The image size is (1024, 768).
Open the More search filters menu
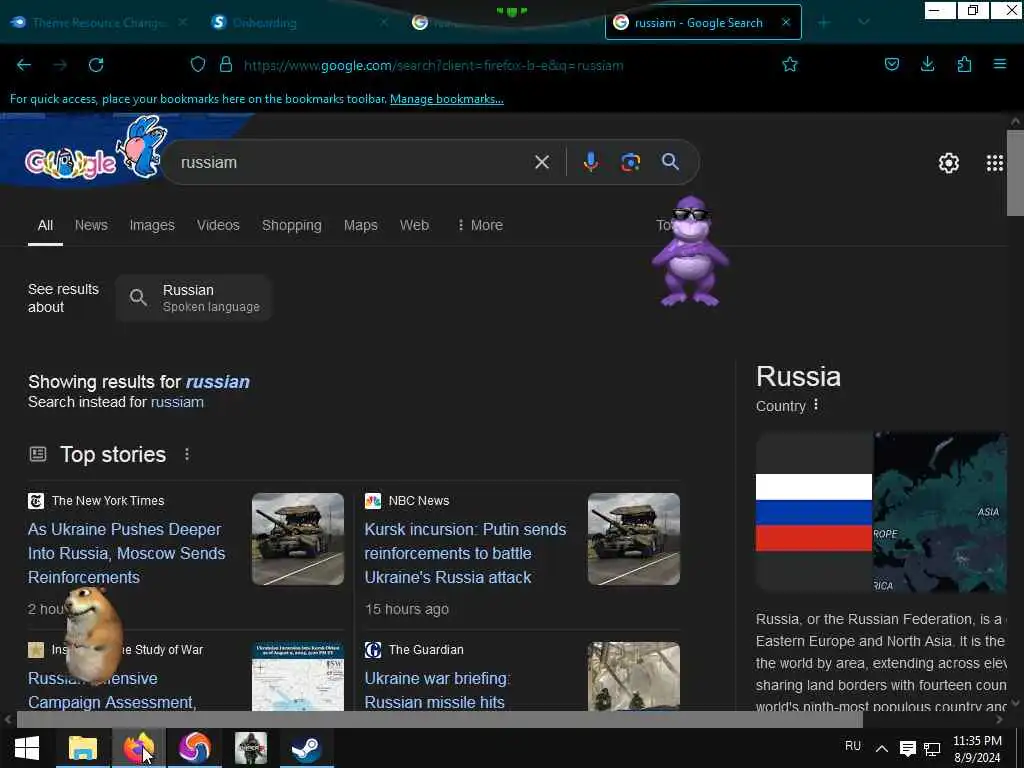point(480,225)
